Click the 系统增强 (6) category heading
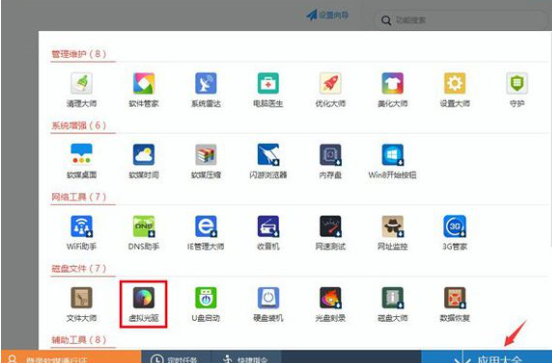This screenshot has width=552, height=363. tap(79, 125)
